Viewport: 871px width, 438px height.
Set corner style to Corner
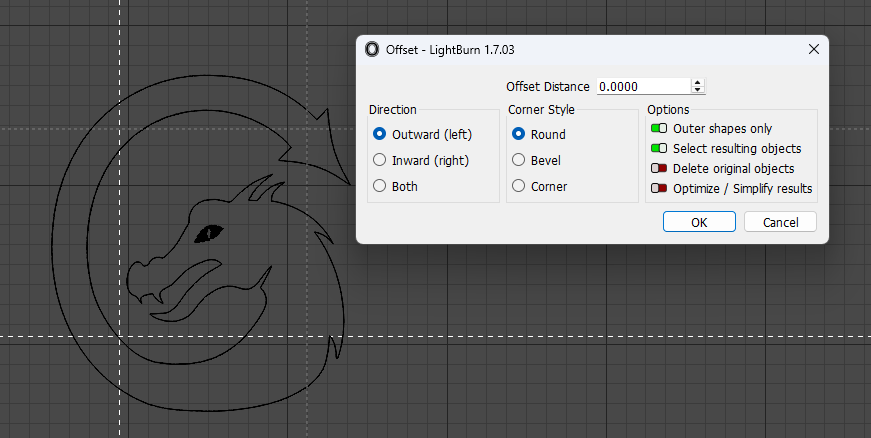pyautogui.click(x=519, y=186)
